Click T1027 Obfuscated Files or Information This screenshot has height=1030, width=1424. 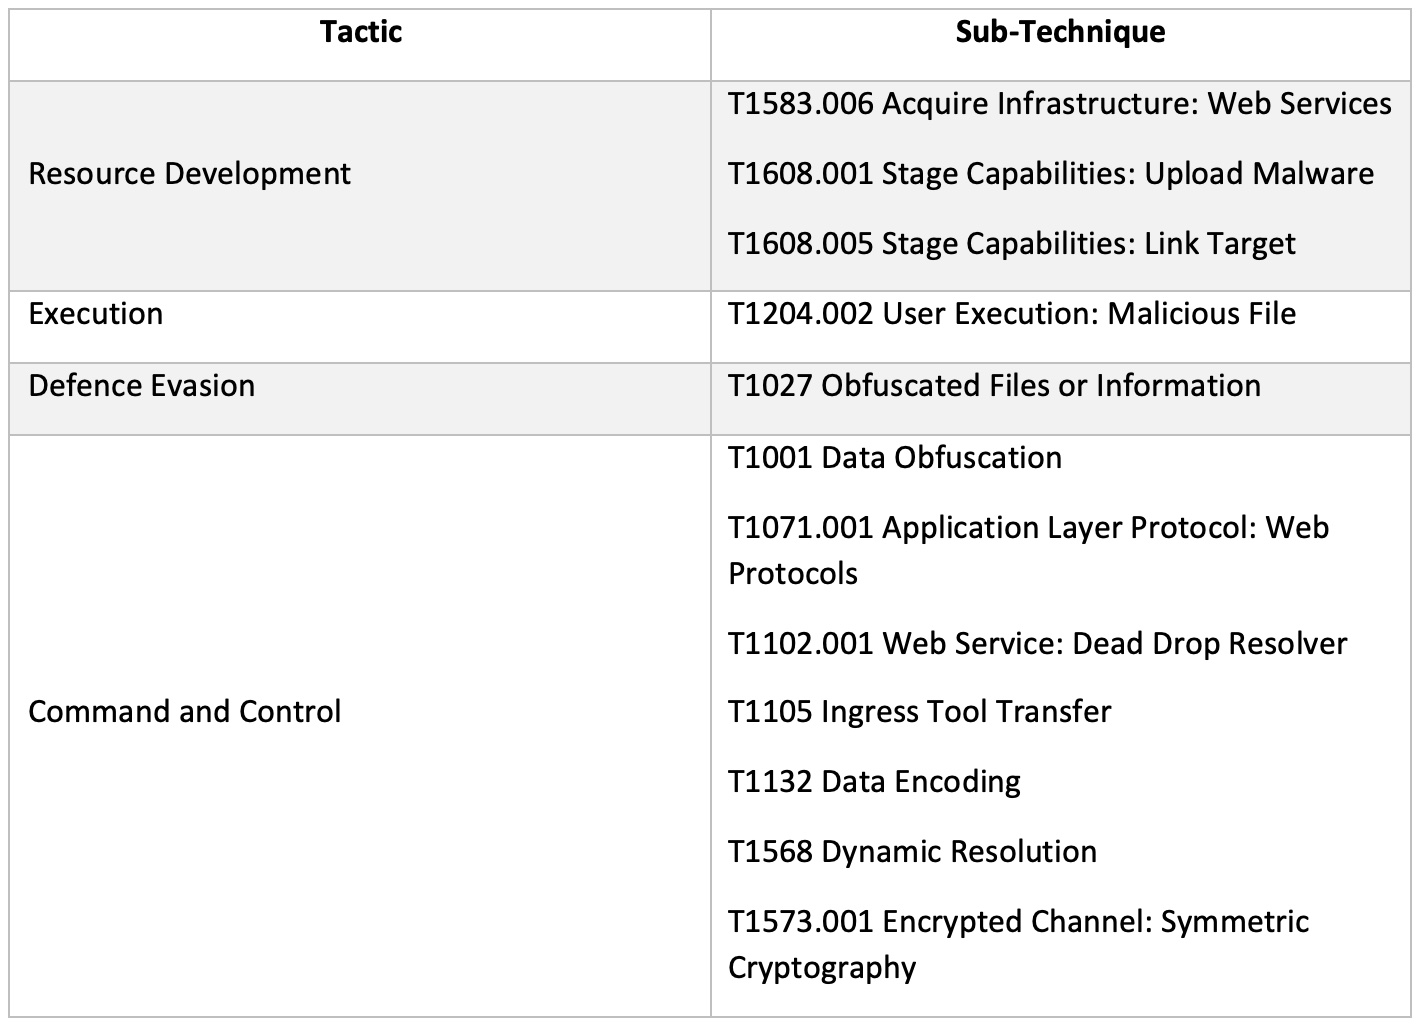(x=994, y=386)
